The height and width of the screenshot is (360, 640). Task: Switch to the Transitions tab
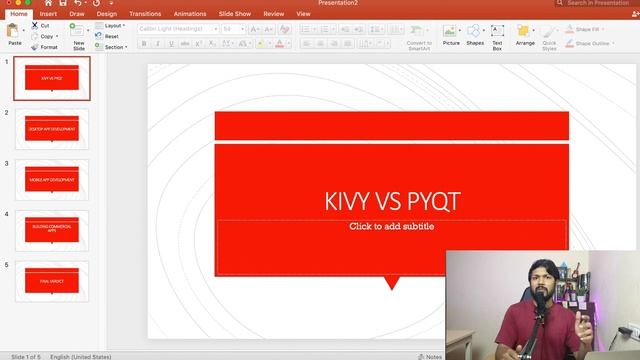pos(145,14)
